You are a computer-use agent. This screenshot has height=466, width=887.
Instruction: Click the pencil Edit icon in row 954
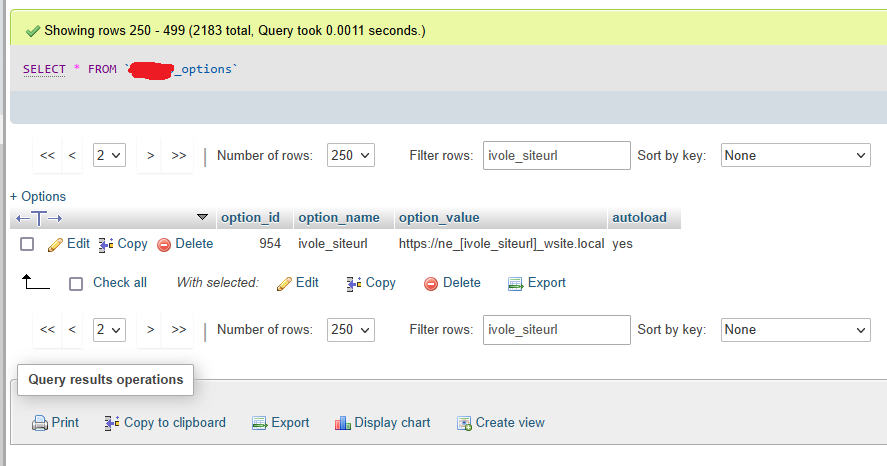tap(55, 244)
